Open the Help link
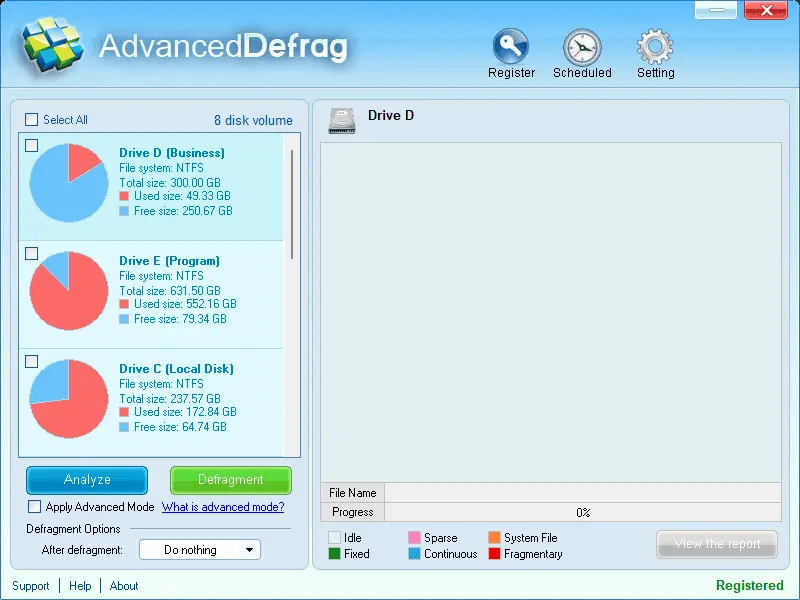The image size is (800, 600). pyautogui.click(x=80, y=586)
